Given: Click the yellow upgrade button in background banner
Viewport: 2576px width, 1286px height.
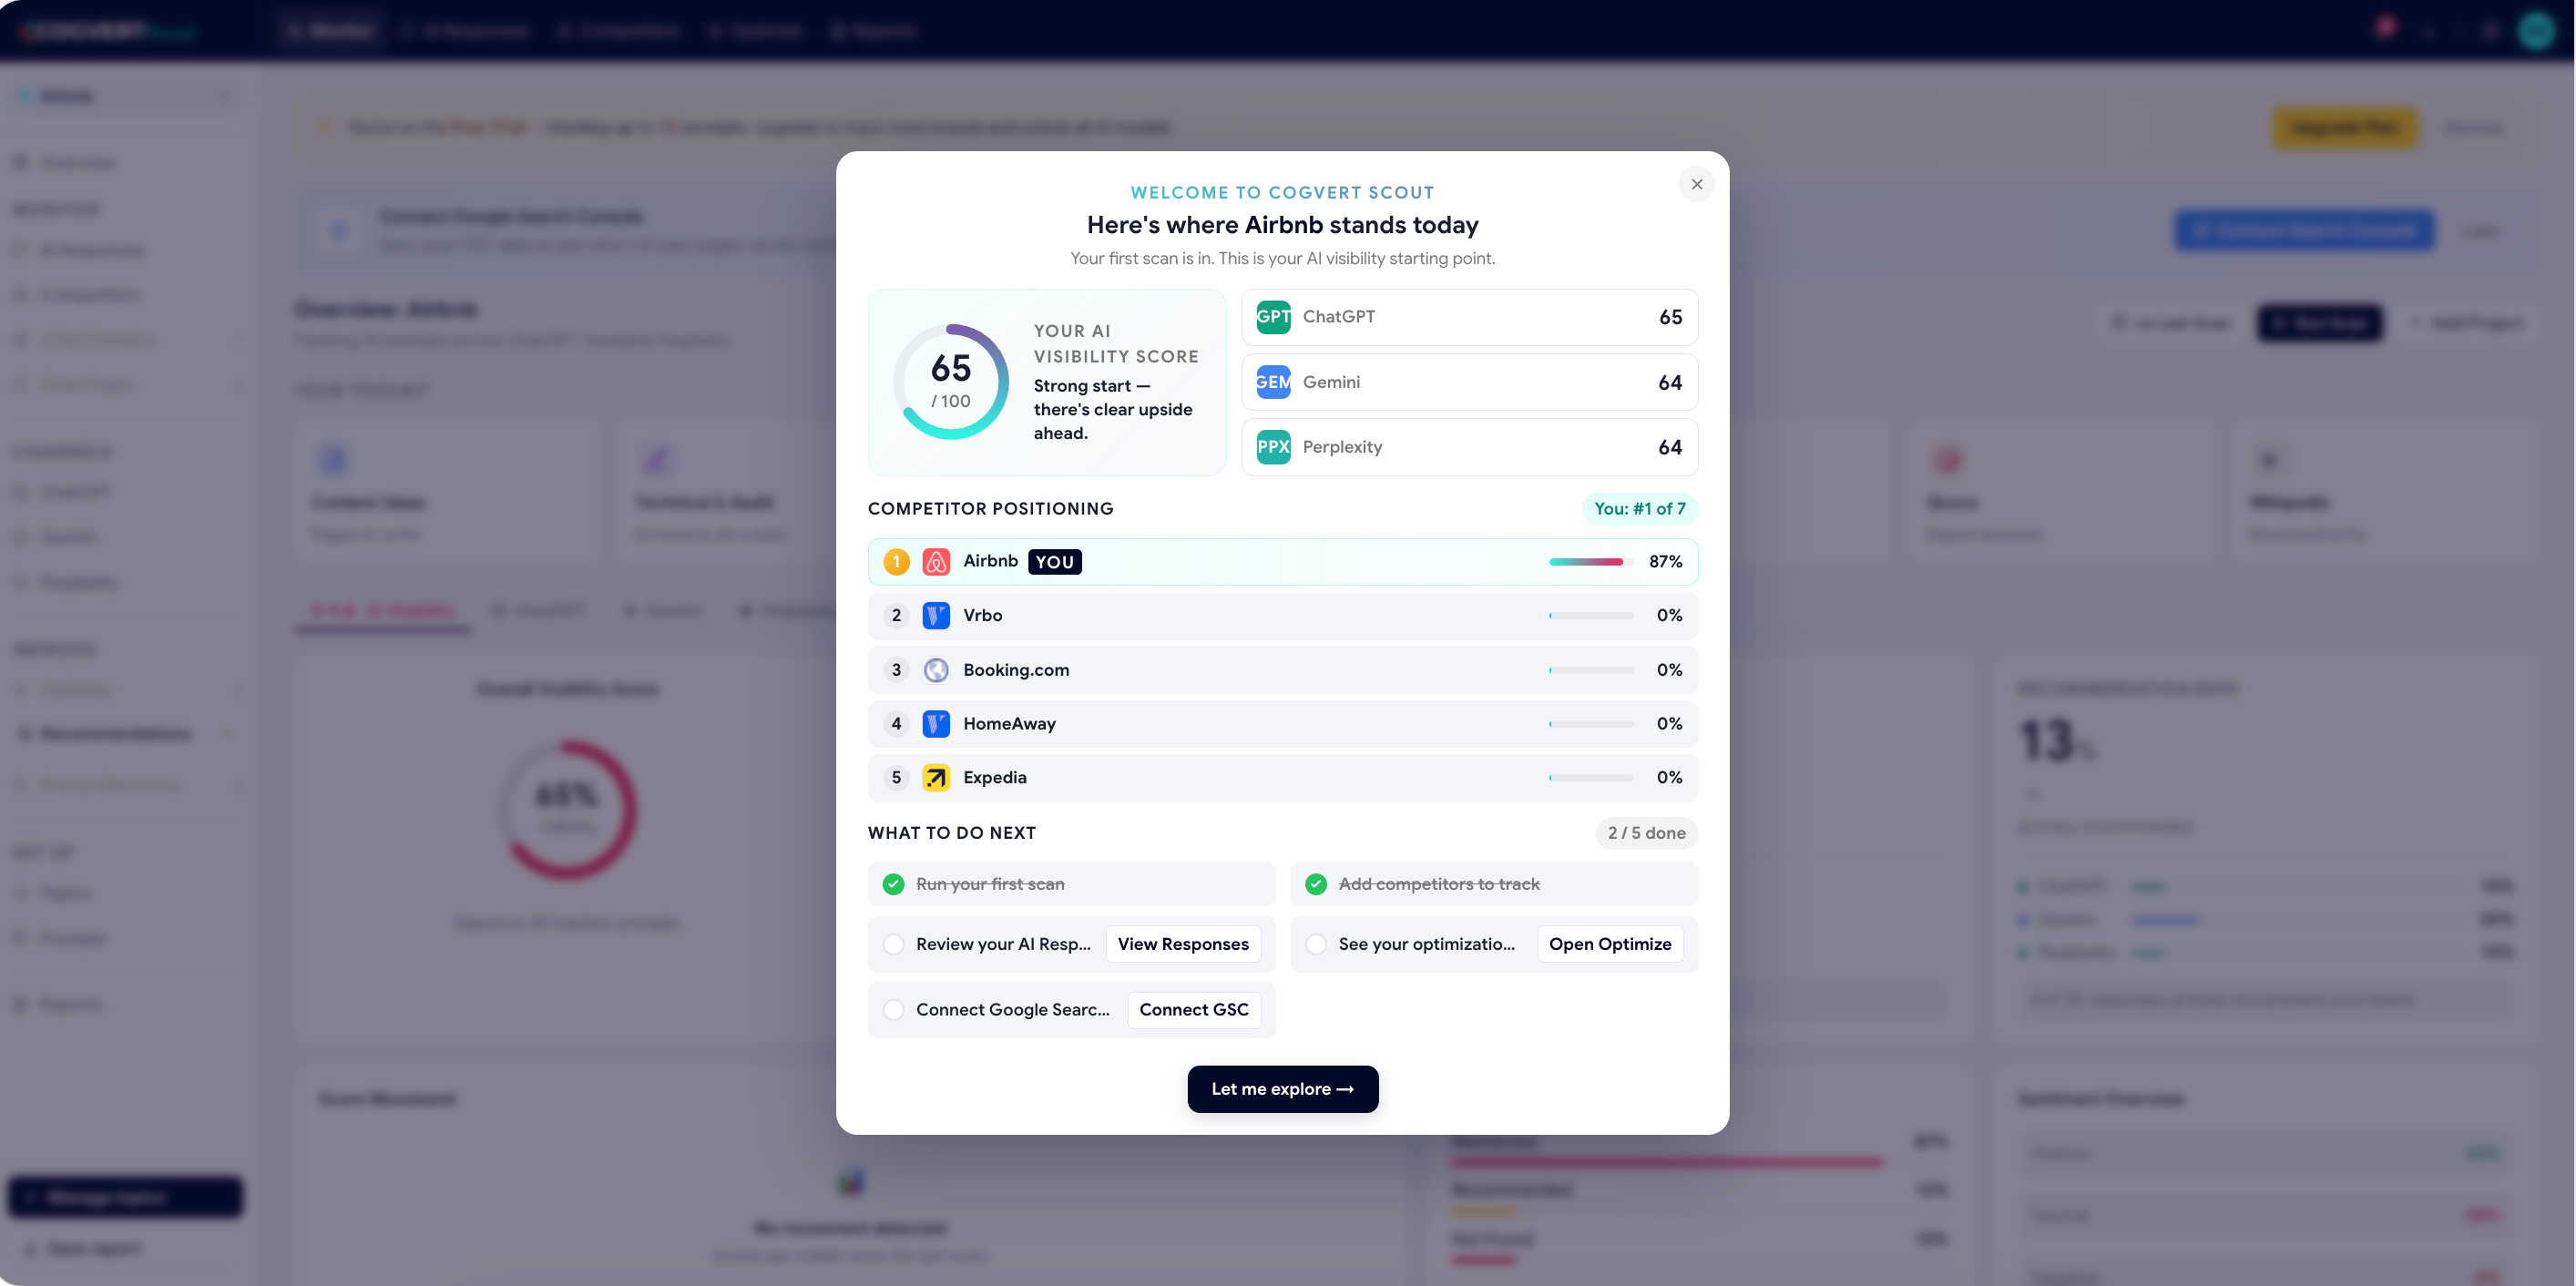Looking at the screenshot, I should tap(2345, 128).
